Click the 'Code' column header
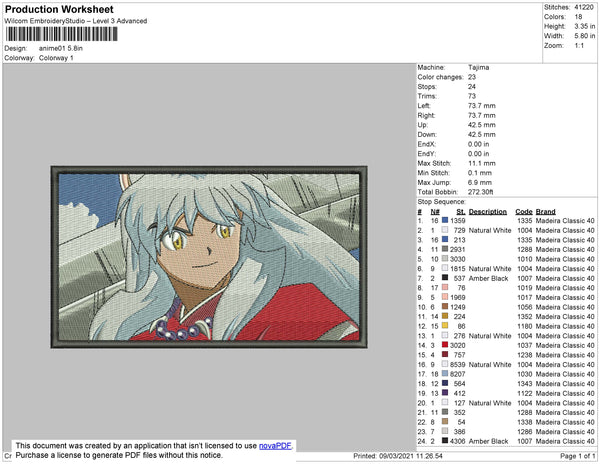This screenshot has width=600, height=464. click(x=524, y=212)
